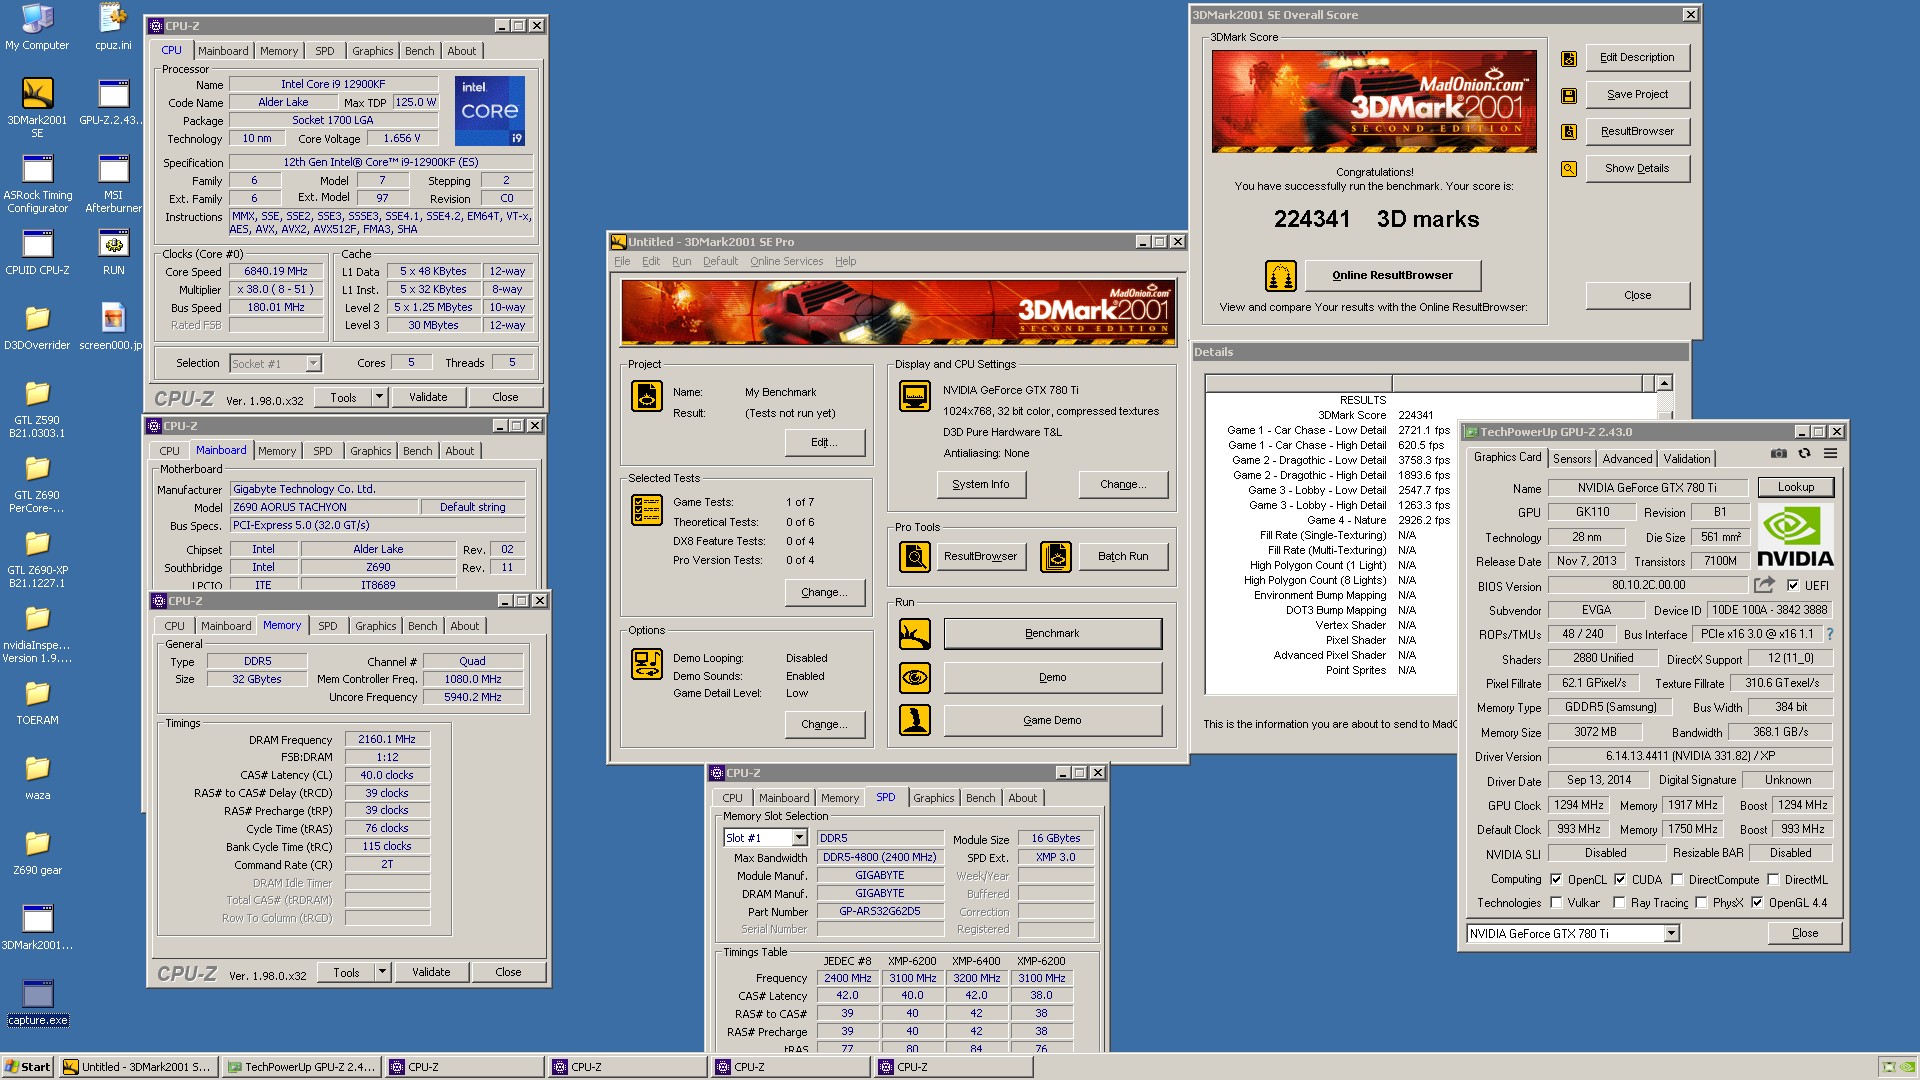Open D3DOverrider folder on desktop
Image resolution: width=1920 pixels, height=1080 pixels.
pyautogui.click(x=37, y=327)
